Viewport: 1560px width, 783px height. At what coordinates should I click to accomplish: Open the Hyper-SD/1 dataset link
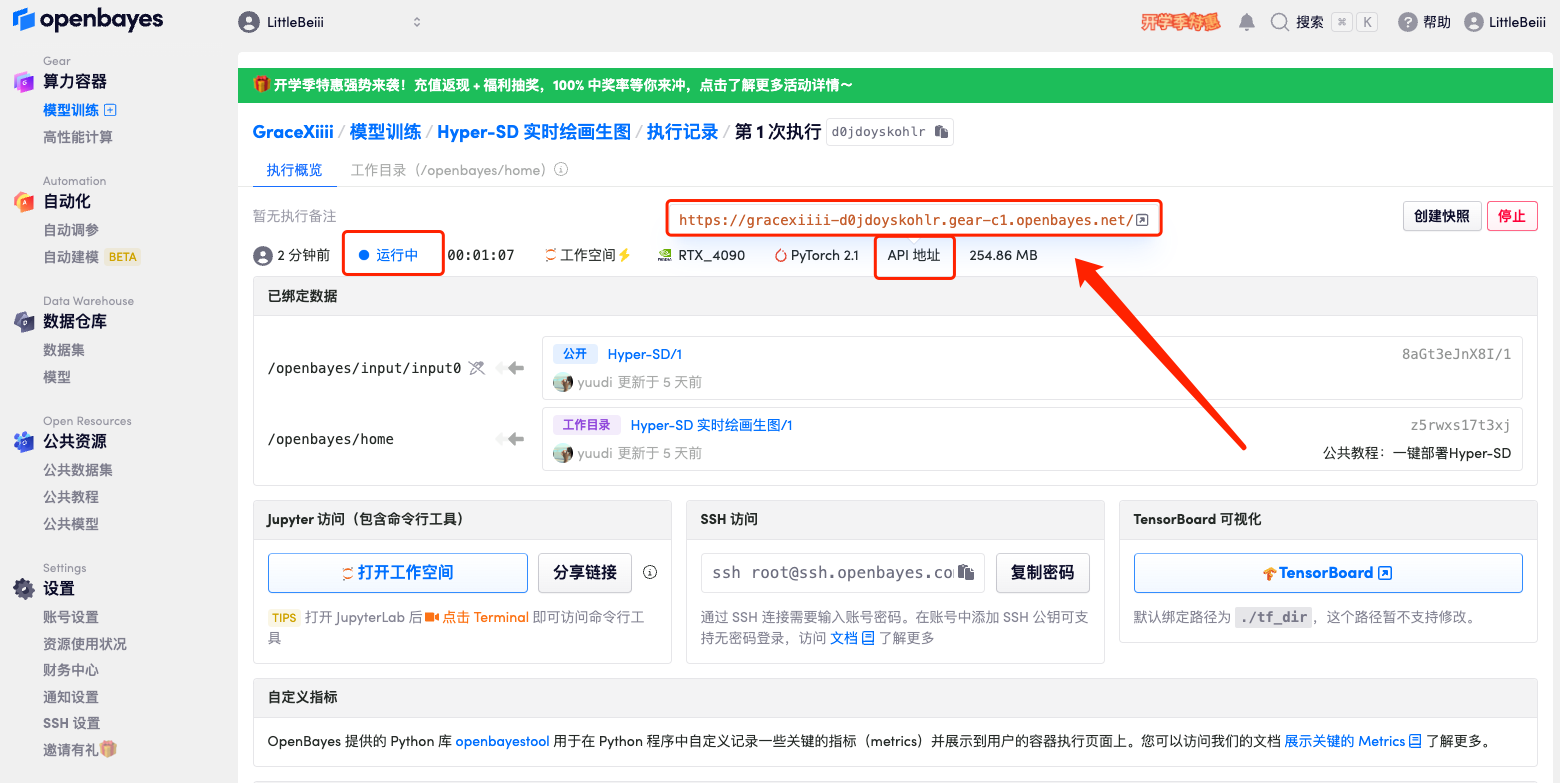[x=644, y=354]
